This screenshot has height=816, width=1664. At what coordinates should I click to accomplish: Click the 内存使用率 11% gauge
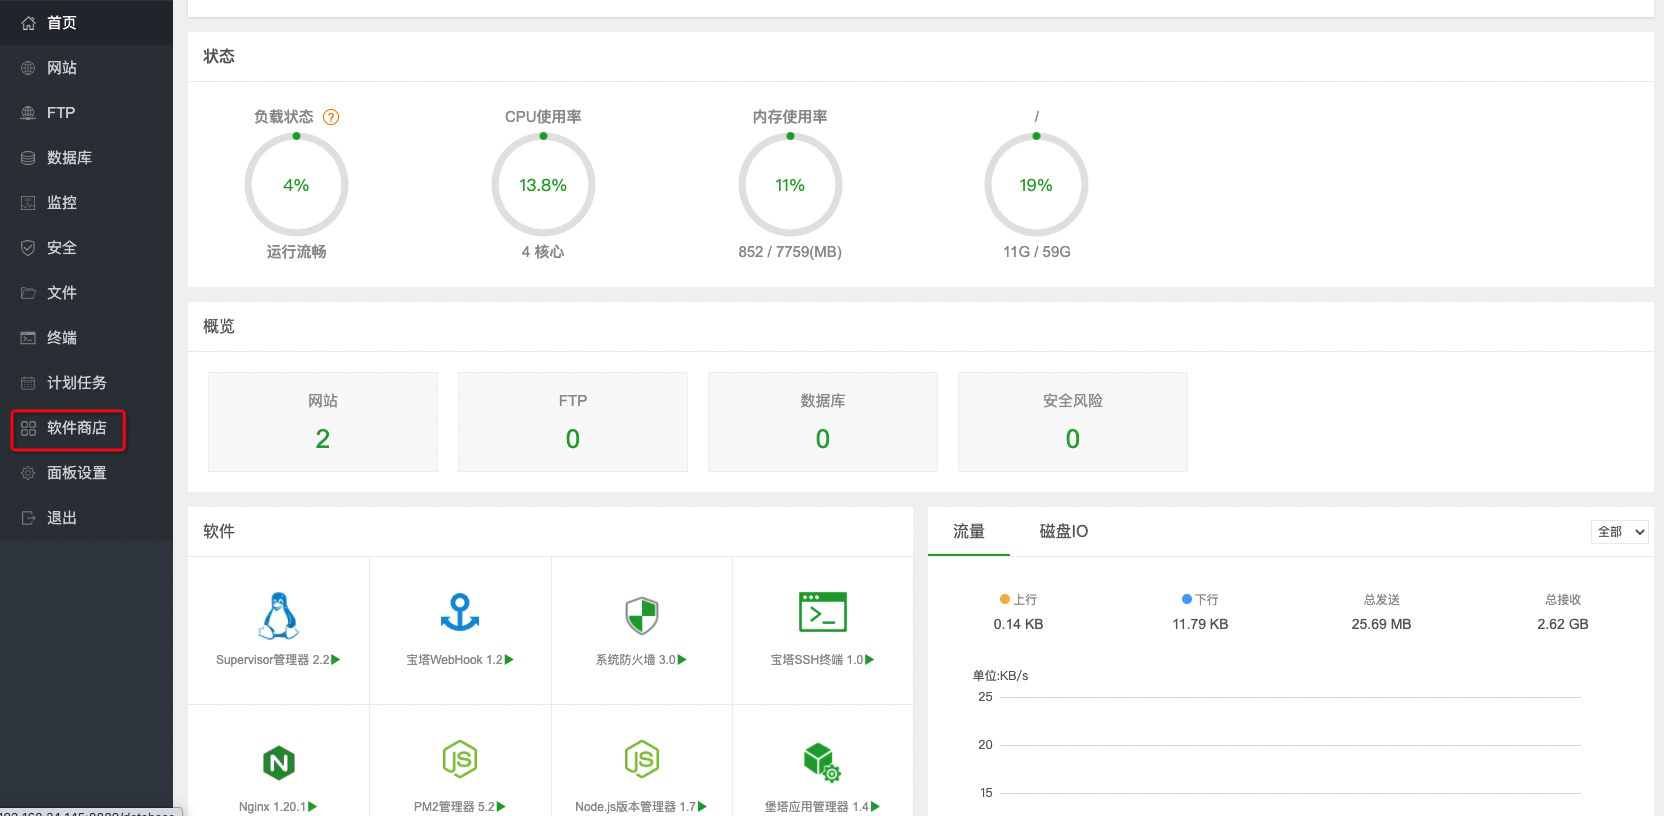click(790, 185)
